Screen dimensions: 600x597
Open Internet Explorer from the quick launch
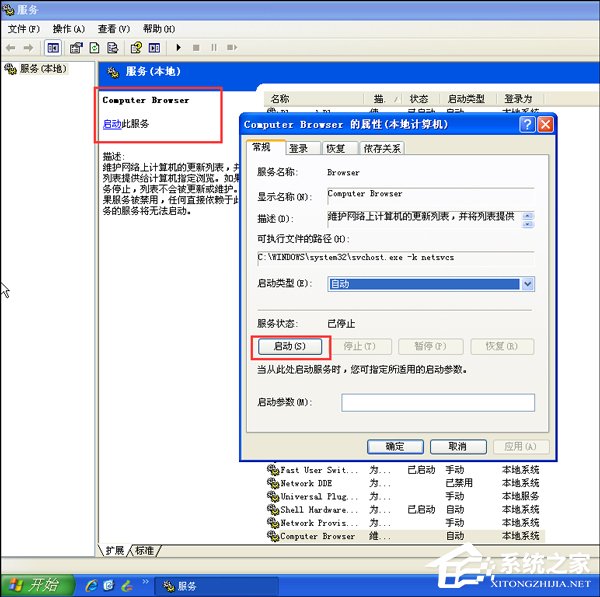(91, 586)
